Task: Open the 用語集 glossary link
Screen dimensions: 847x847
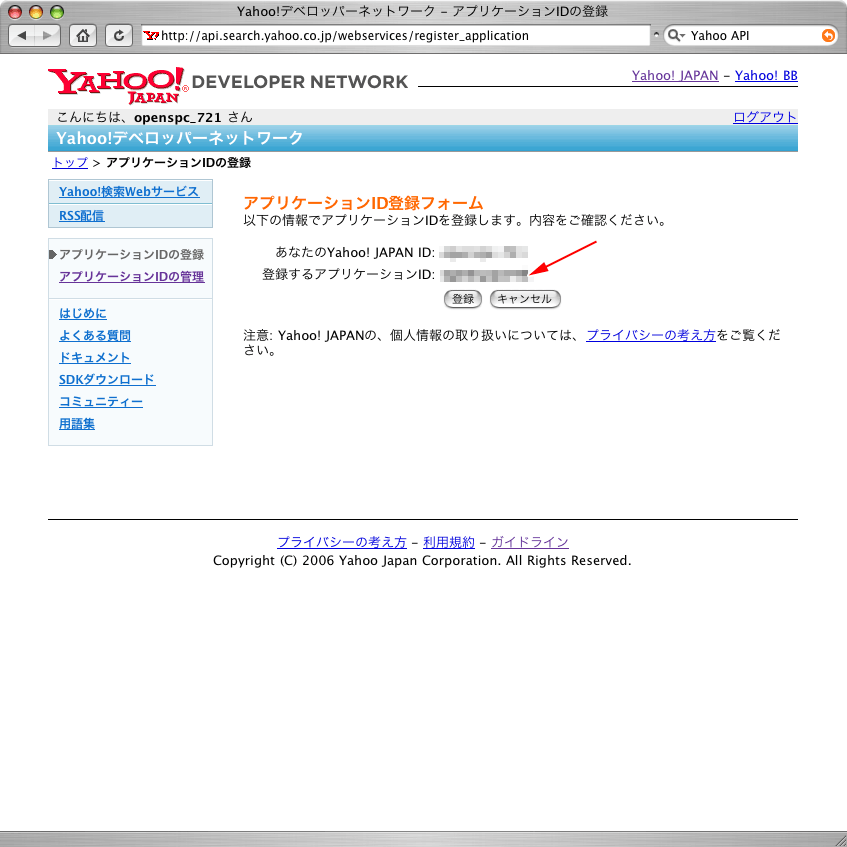Action: [x=77, y=424]
